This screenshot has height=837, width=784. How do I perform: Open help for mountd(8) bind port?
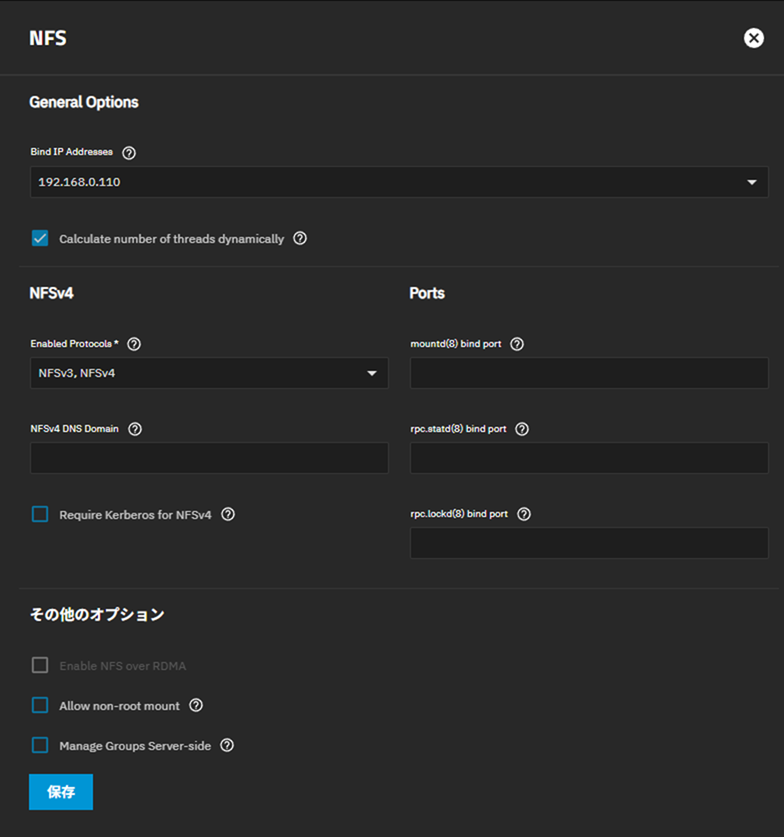[x=517, y=344]
